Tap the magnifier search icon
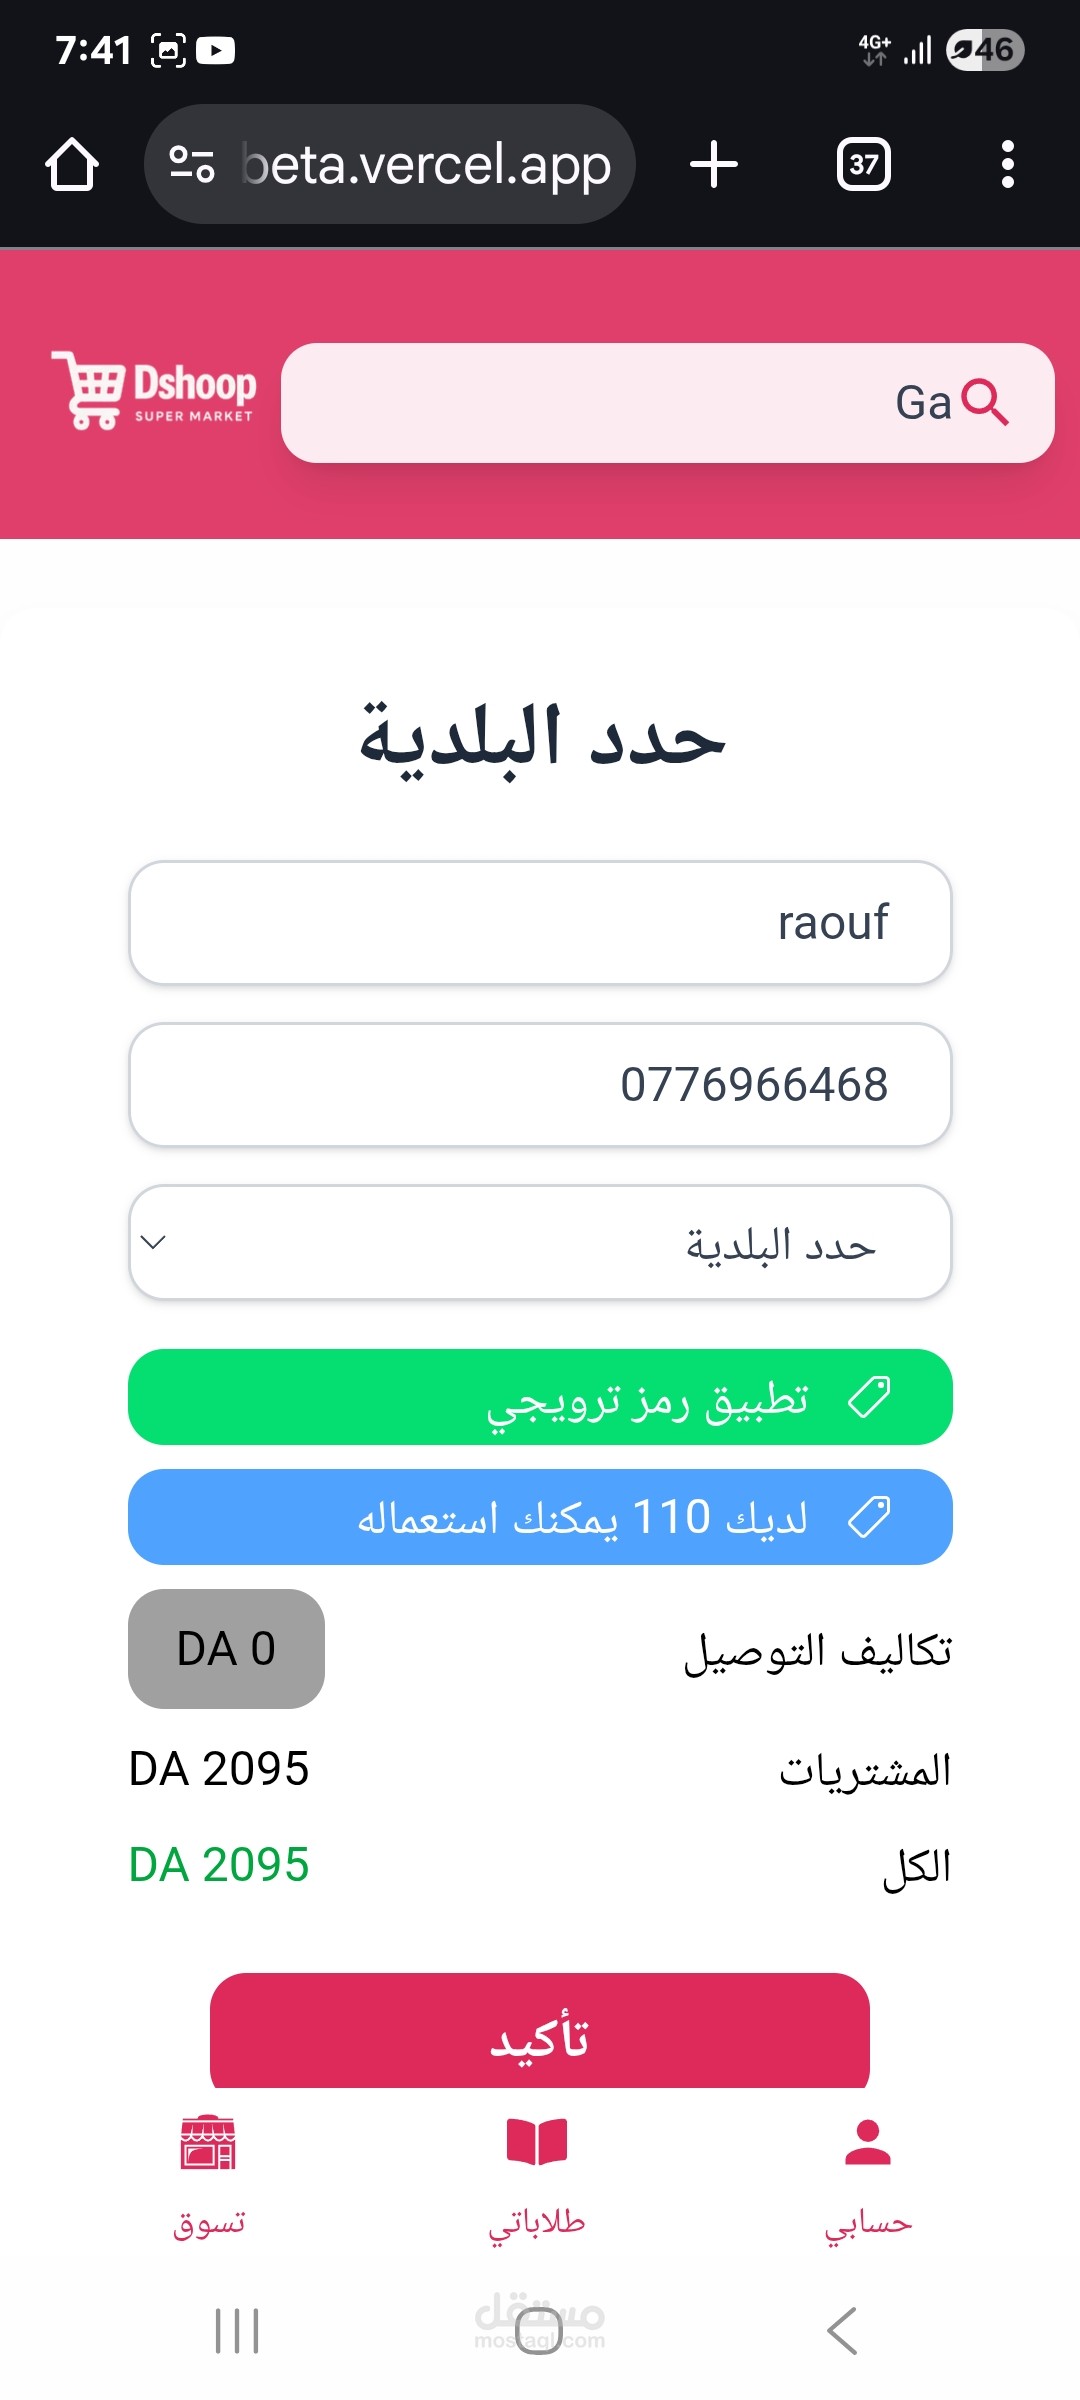Image resolution: width=1080 pixels, height=2400 pixels. pos(985,403)
